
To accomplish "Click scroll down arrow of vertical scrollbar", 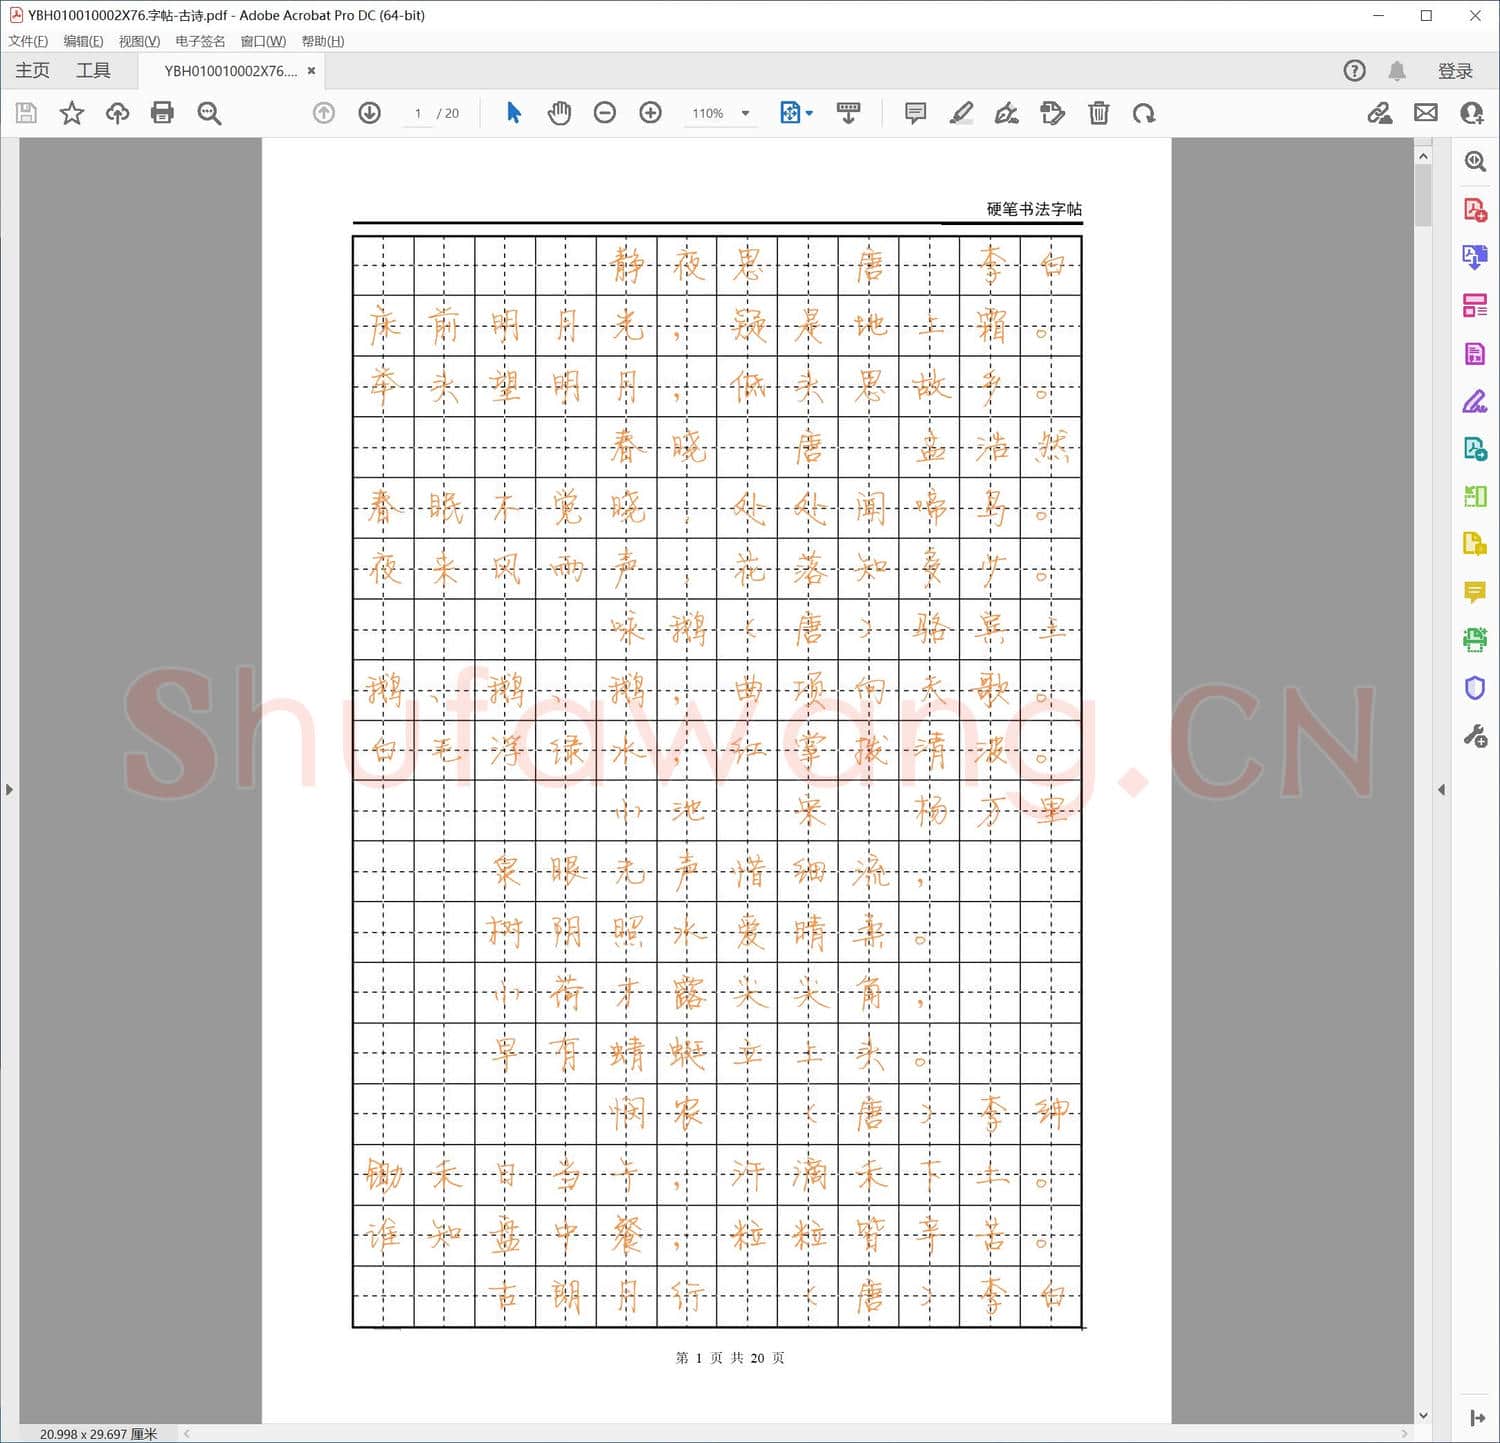I will coord(1423,1415).
